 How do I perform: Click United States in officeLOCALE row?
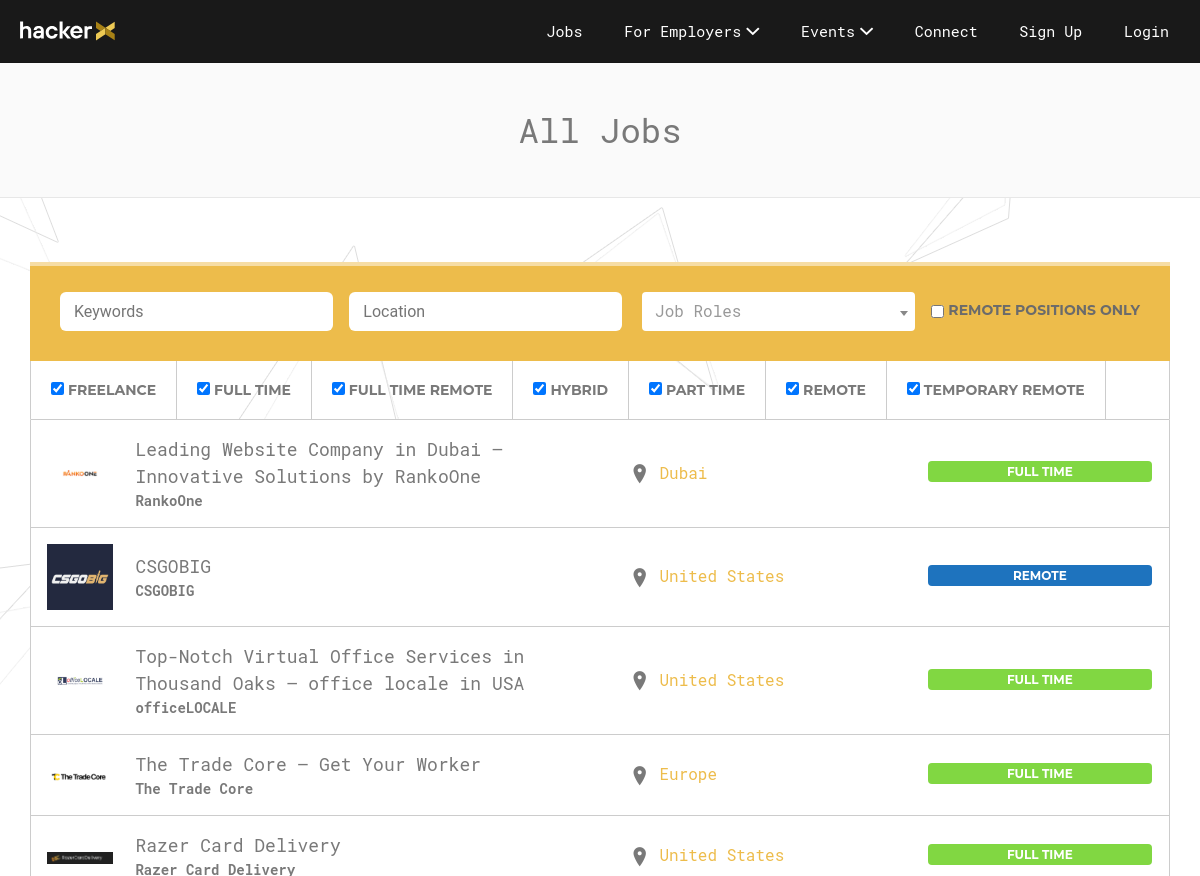pyautogui.click(x=722, y=681)
